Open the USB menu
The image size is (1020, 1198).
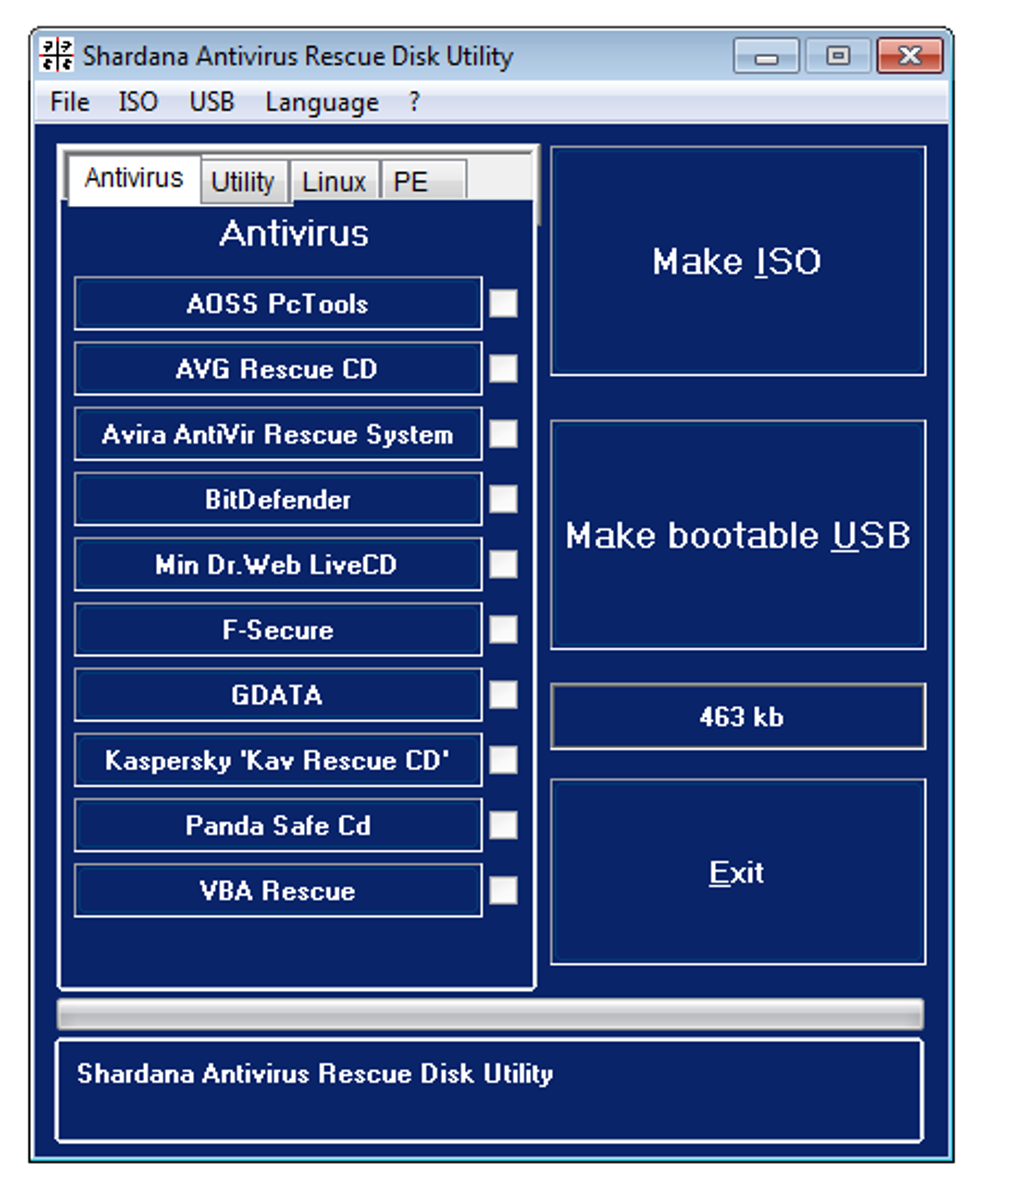[x=212, y=102]
